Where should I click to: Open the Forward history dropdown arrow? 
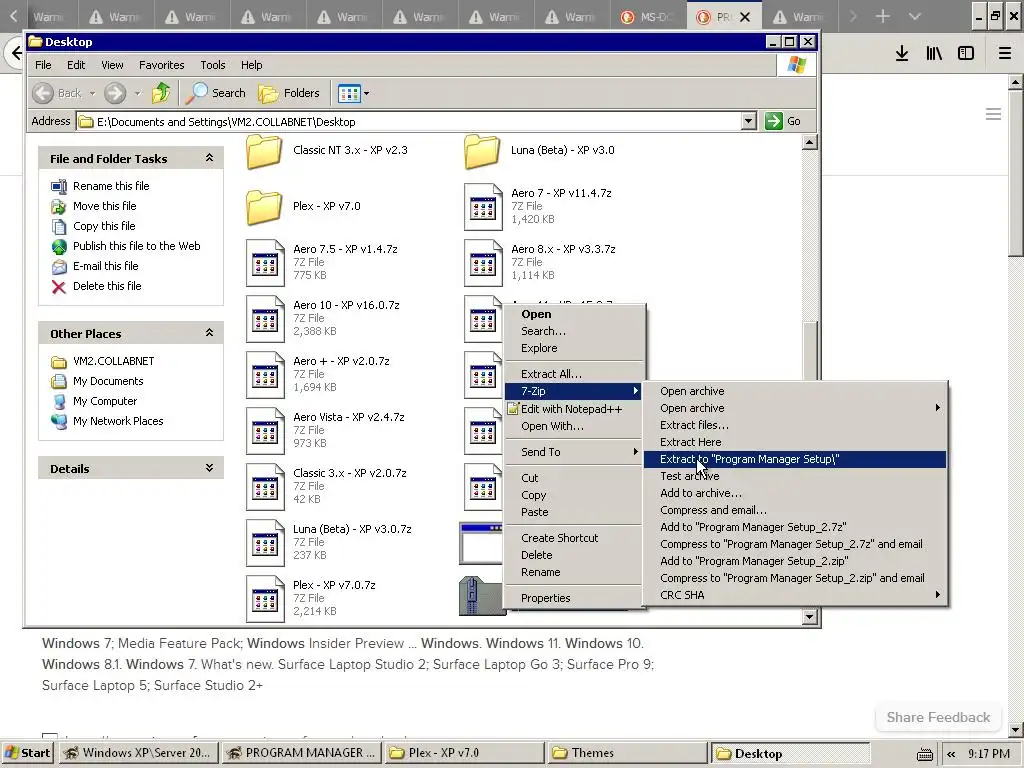137,93
